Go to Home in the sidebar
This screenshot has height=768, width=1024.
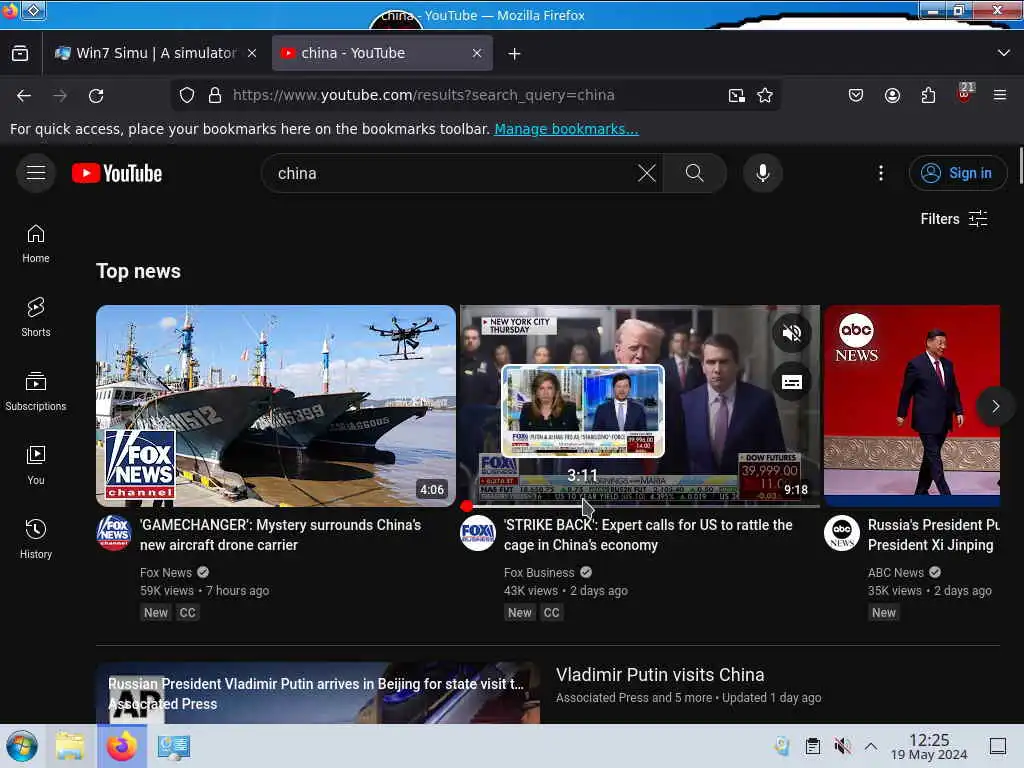tap(36, 244)
